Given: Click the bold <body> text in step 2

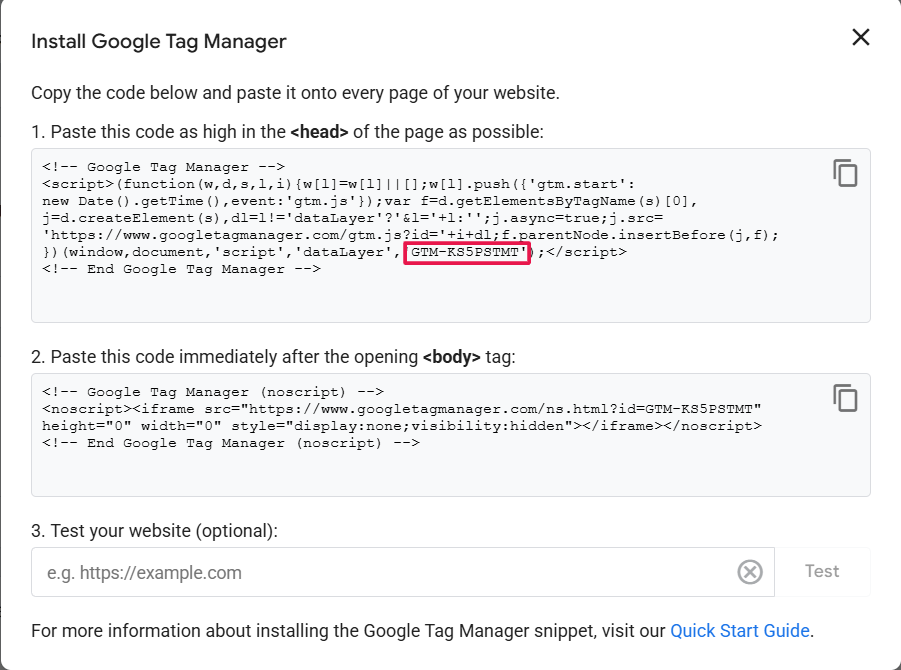Looking at the screenshot, I should pos(451,357).
